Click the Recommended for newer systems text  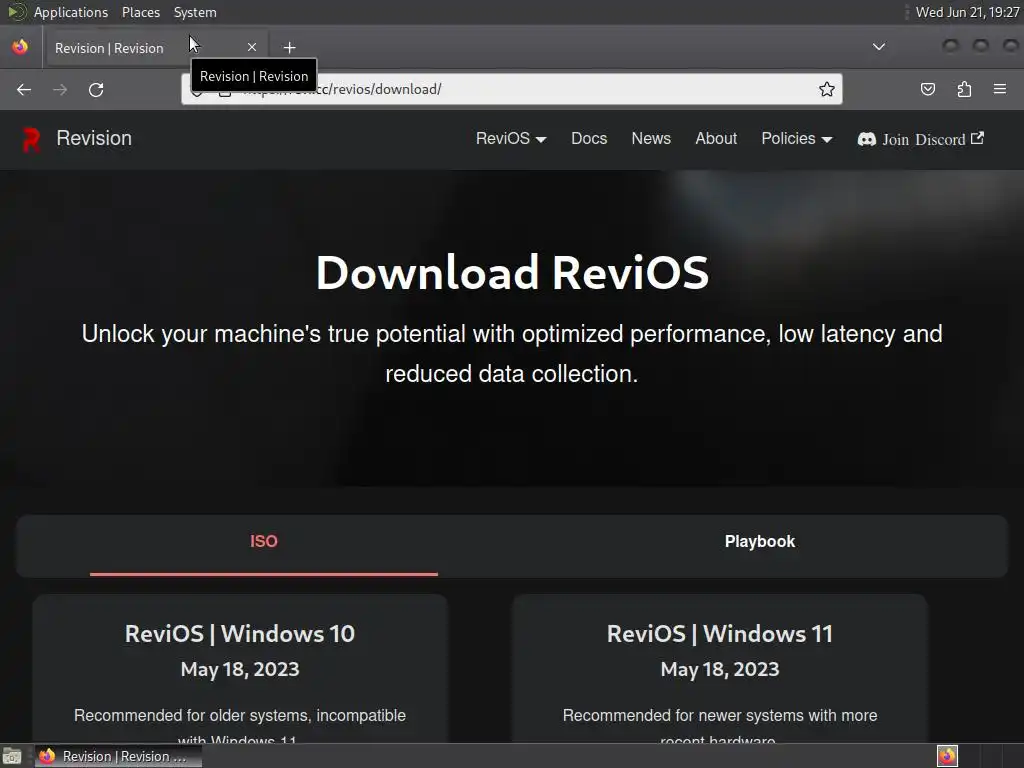click(720, 728)
